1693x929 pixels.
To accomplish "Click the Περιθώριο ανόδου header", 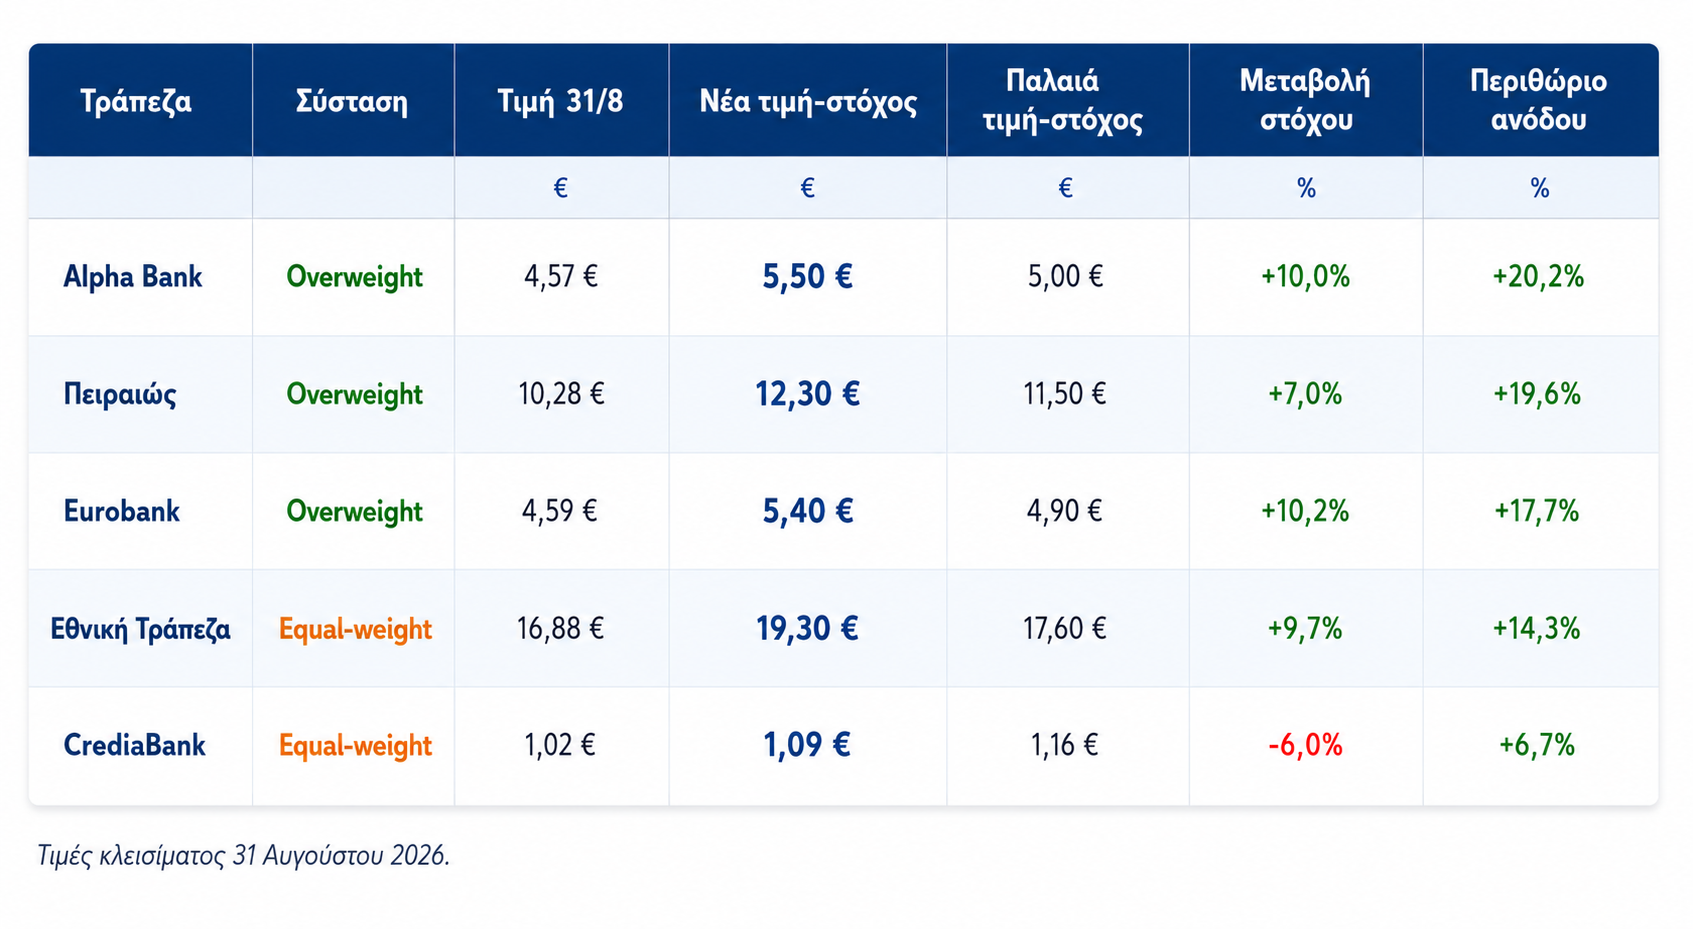I will (1539, 100).
